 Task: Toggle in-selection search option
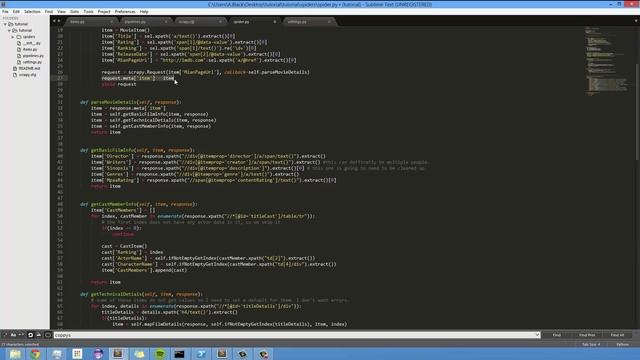38,335
